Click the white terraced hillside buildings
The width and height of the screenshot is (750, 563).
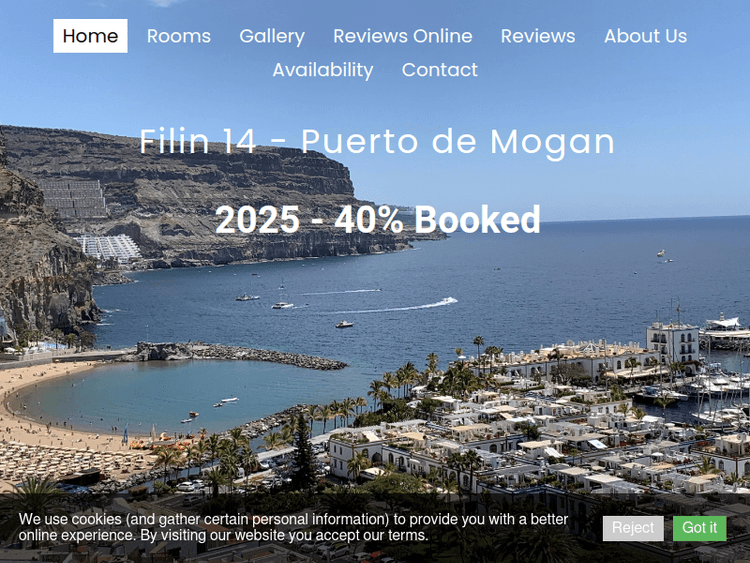click(x=110, y=247)
